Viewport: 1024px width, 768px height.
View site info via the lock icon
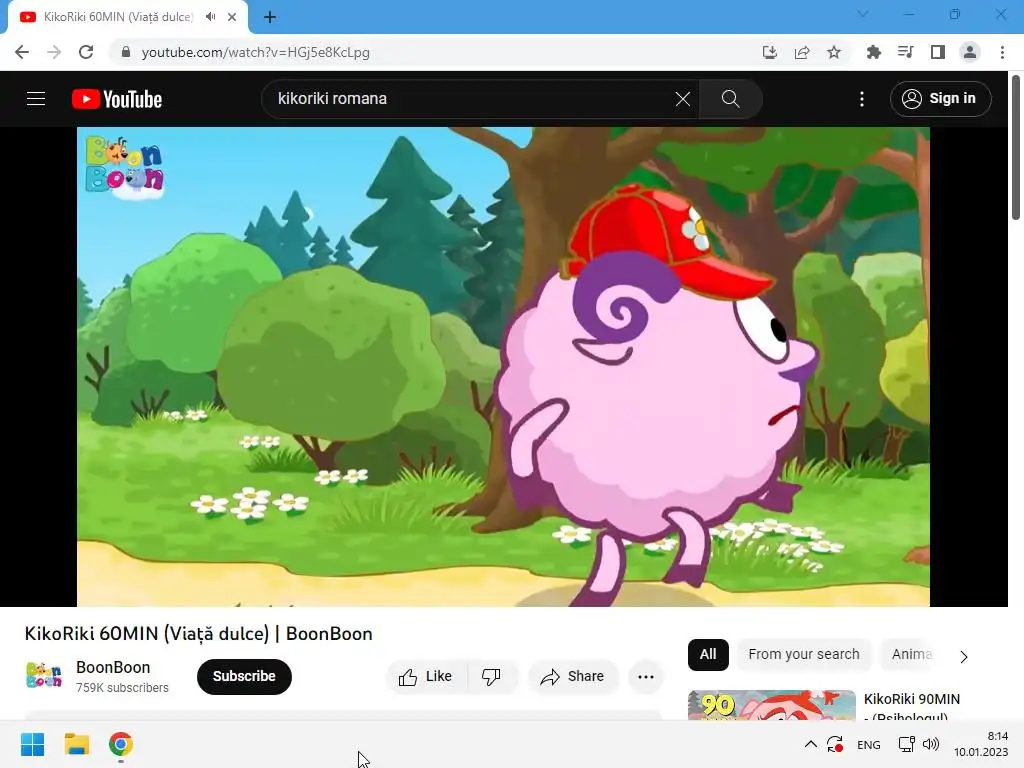click(126, 52)
